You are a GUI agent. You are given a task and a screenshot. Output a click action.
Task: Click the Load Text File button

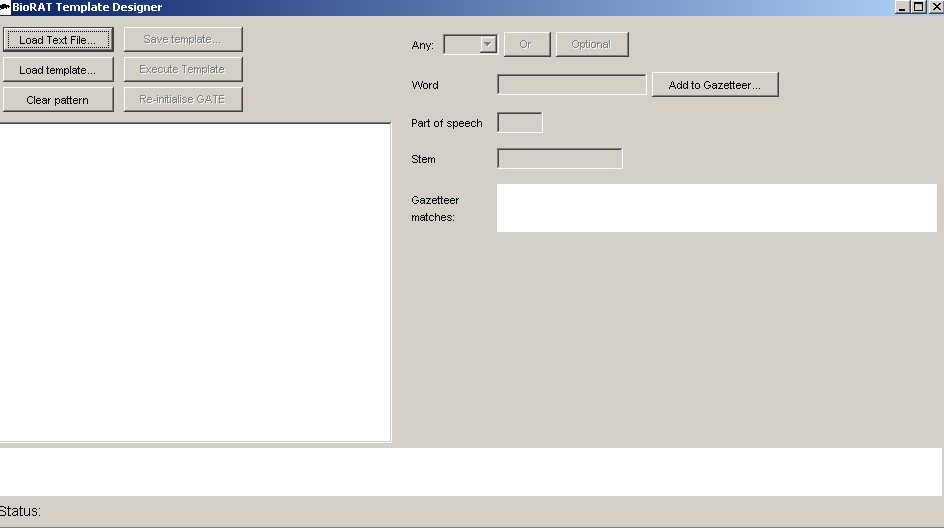click(x=58, y=40)
